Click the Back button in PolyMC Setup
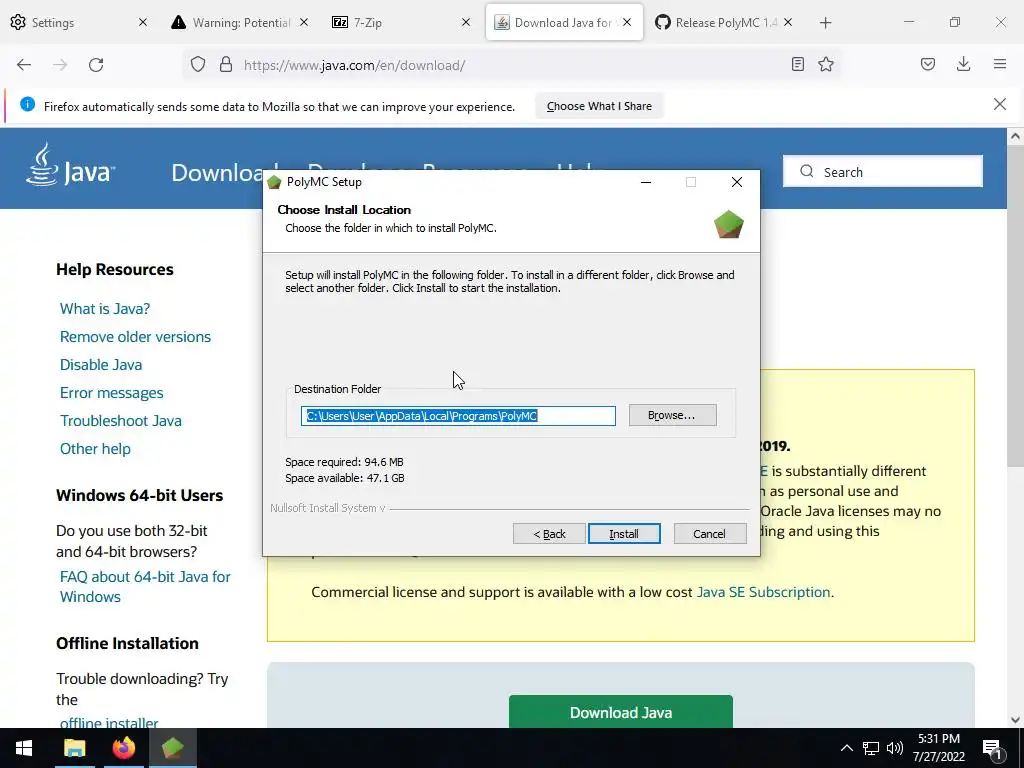 (549, 534)
